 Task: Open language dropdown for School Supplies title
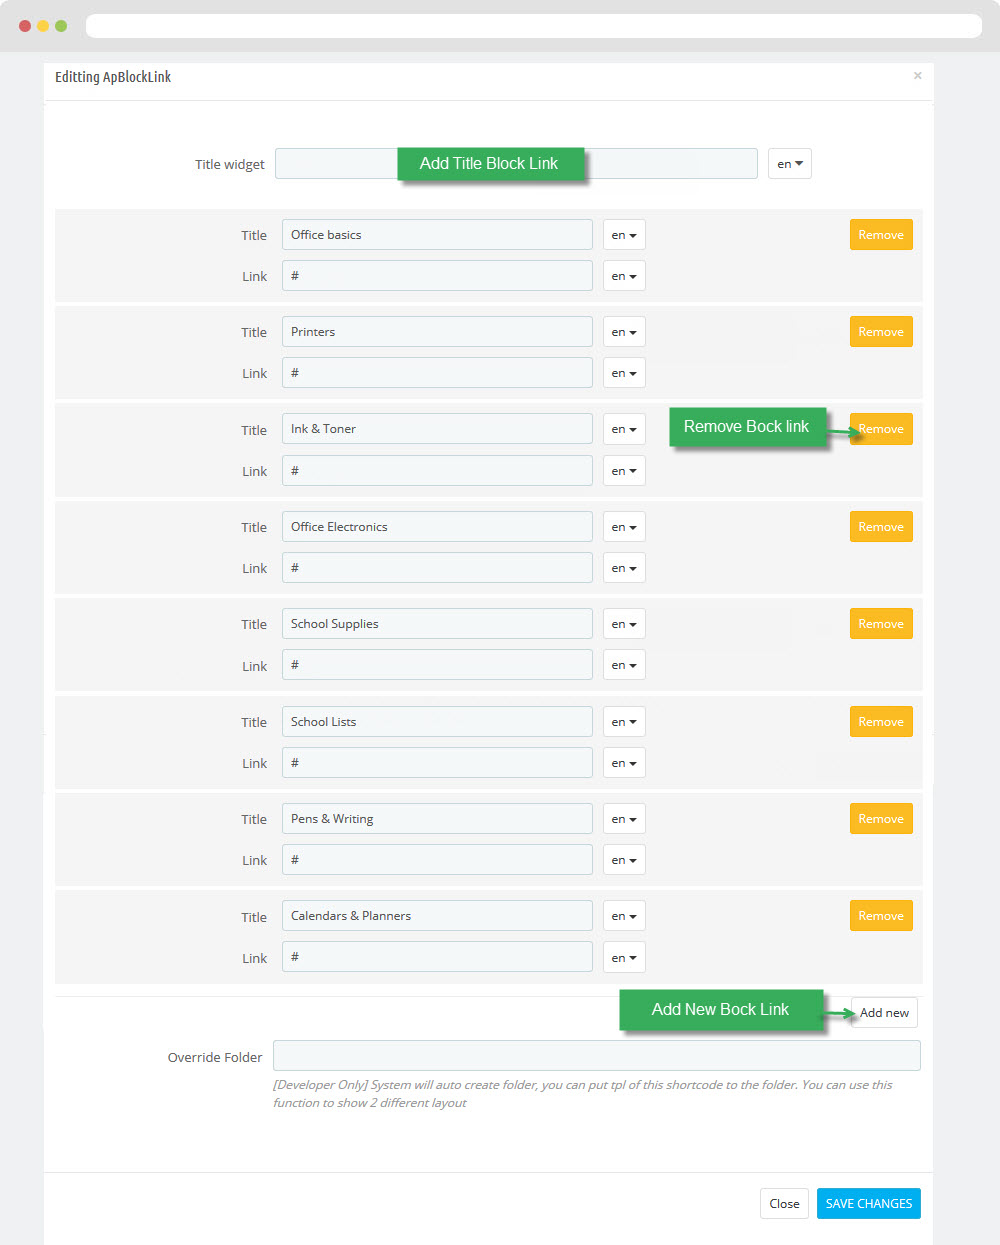624,624
